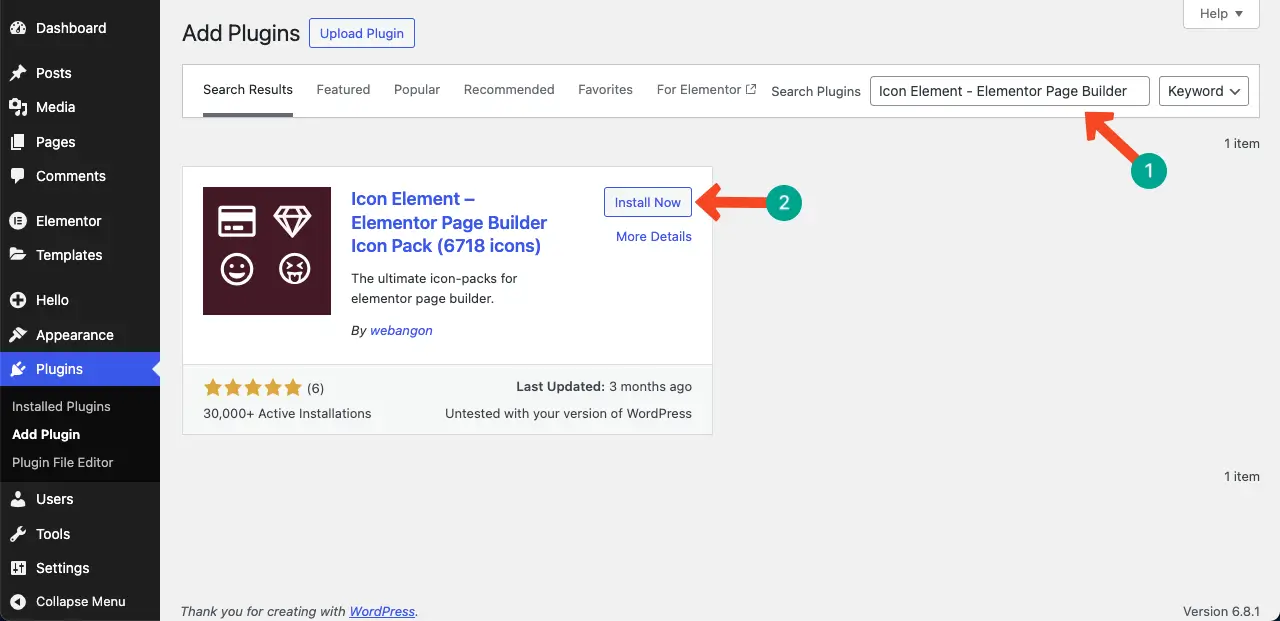Click the For Elementor external link icon

coord(751,89)
